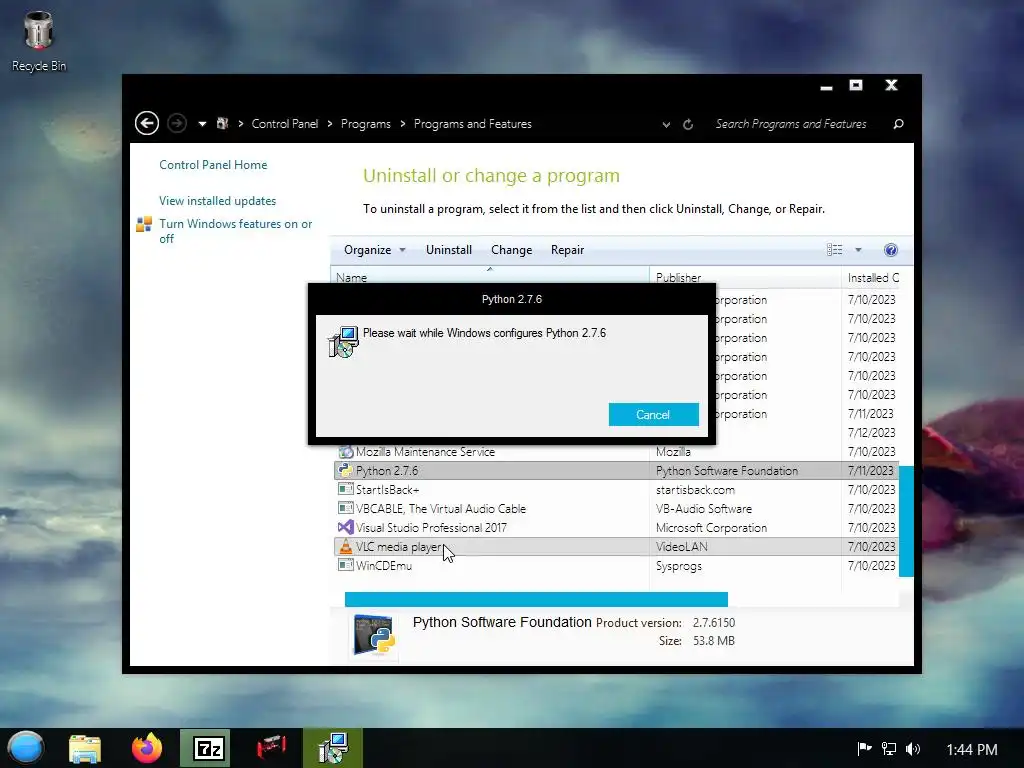Sort by Installed On column header
Viewport: 1024px width, 768px height.
[873, 277]
